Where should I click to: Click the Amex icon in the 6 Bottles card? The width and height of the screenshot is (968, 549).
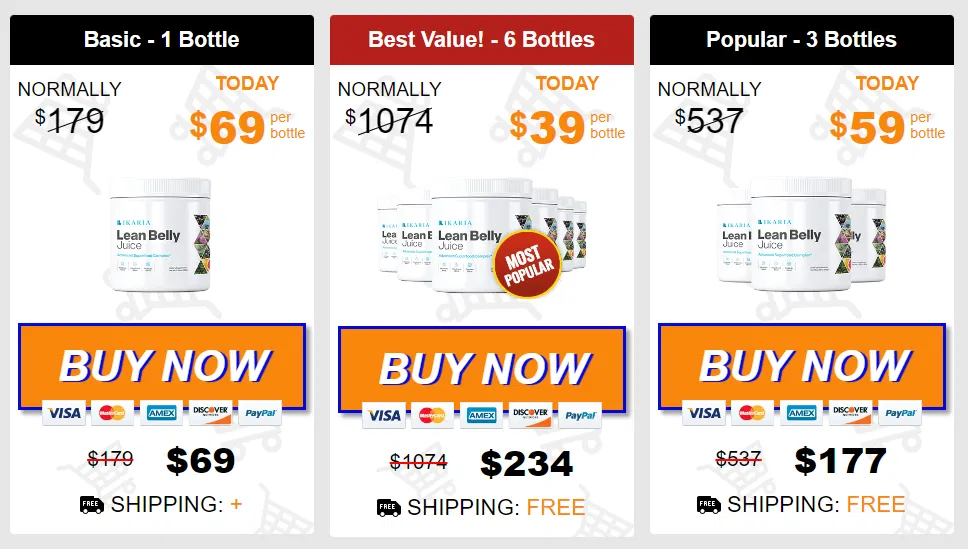(x=482, y=416)
